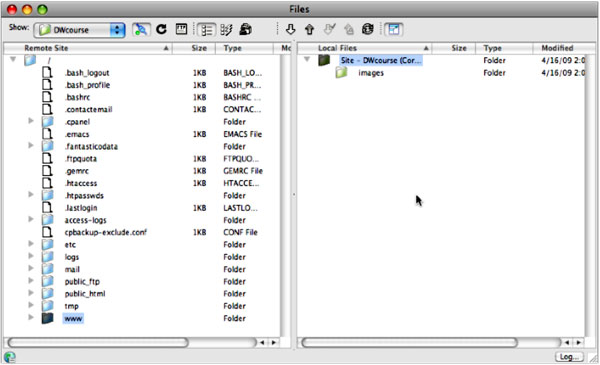Select the .bash_profile file
The width and height of the screenshot is (600, 365).
[87, 85]
